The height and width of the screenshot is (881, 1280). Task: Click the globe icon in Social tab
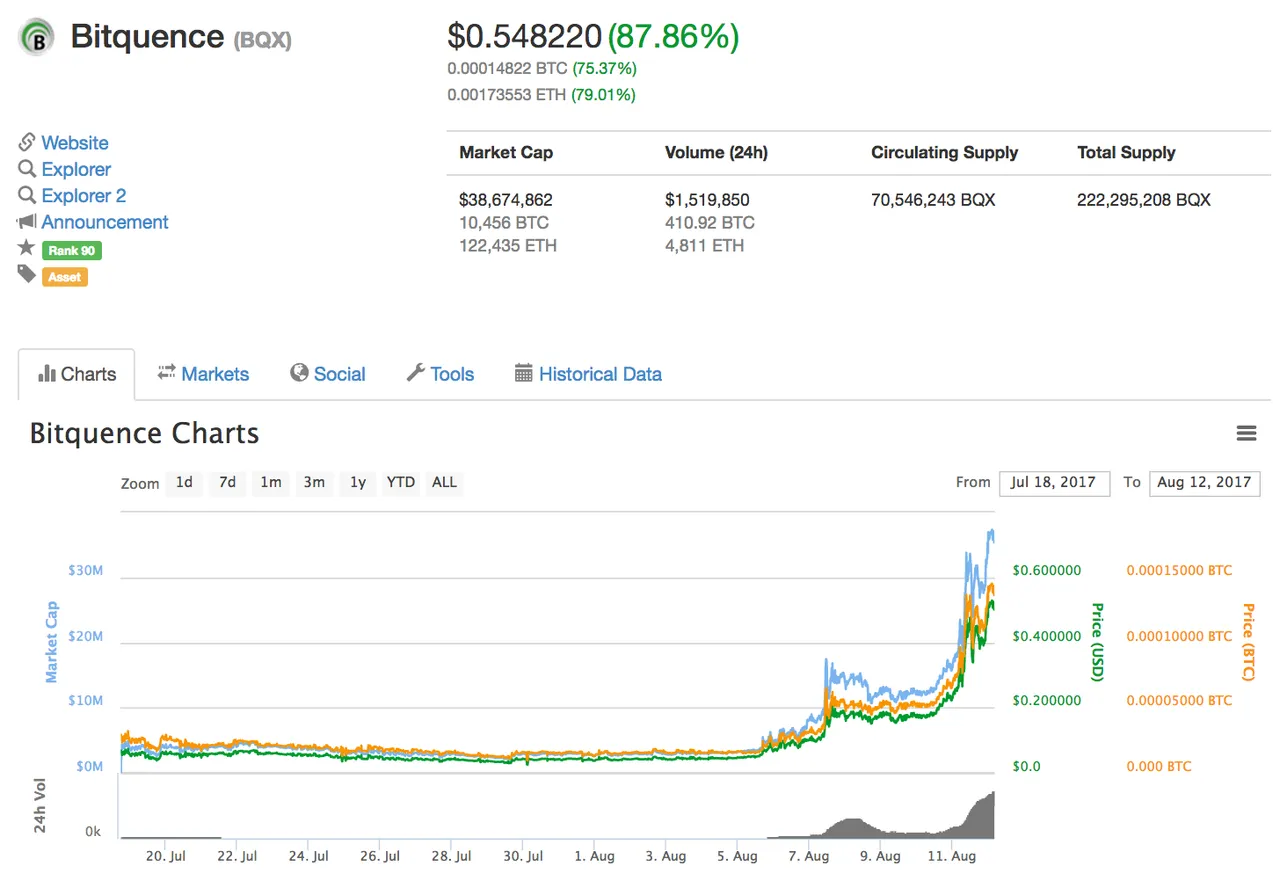(x=299, y=373)
